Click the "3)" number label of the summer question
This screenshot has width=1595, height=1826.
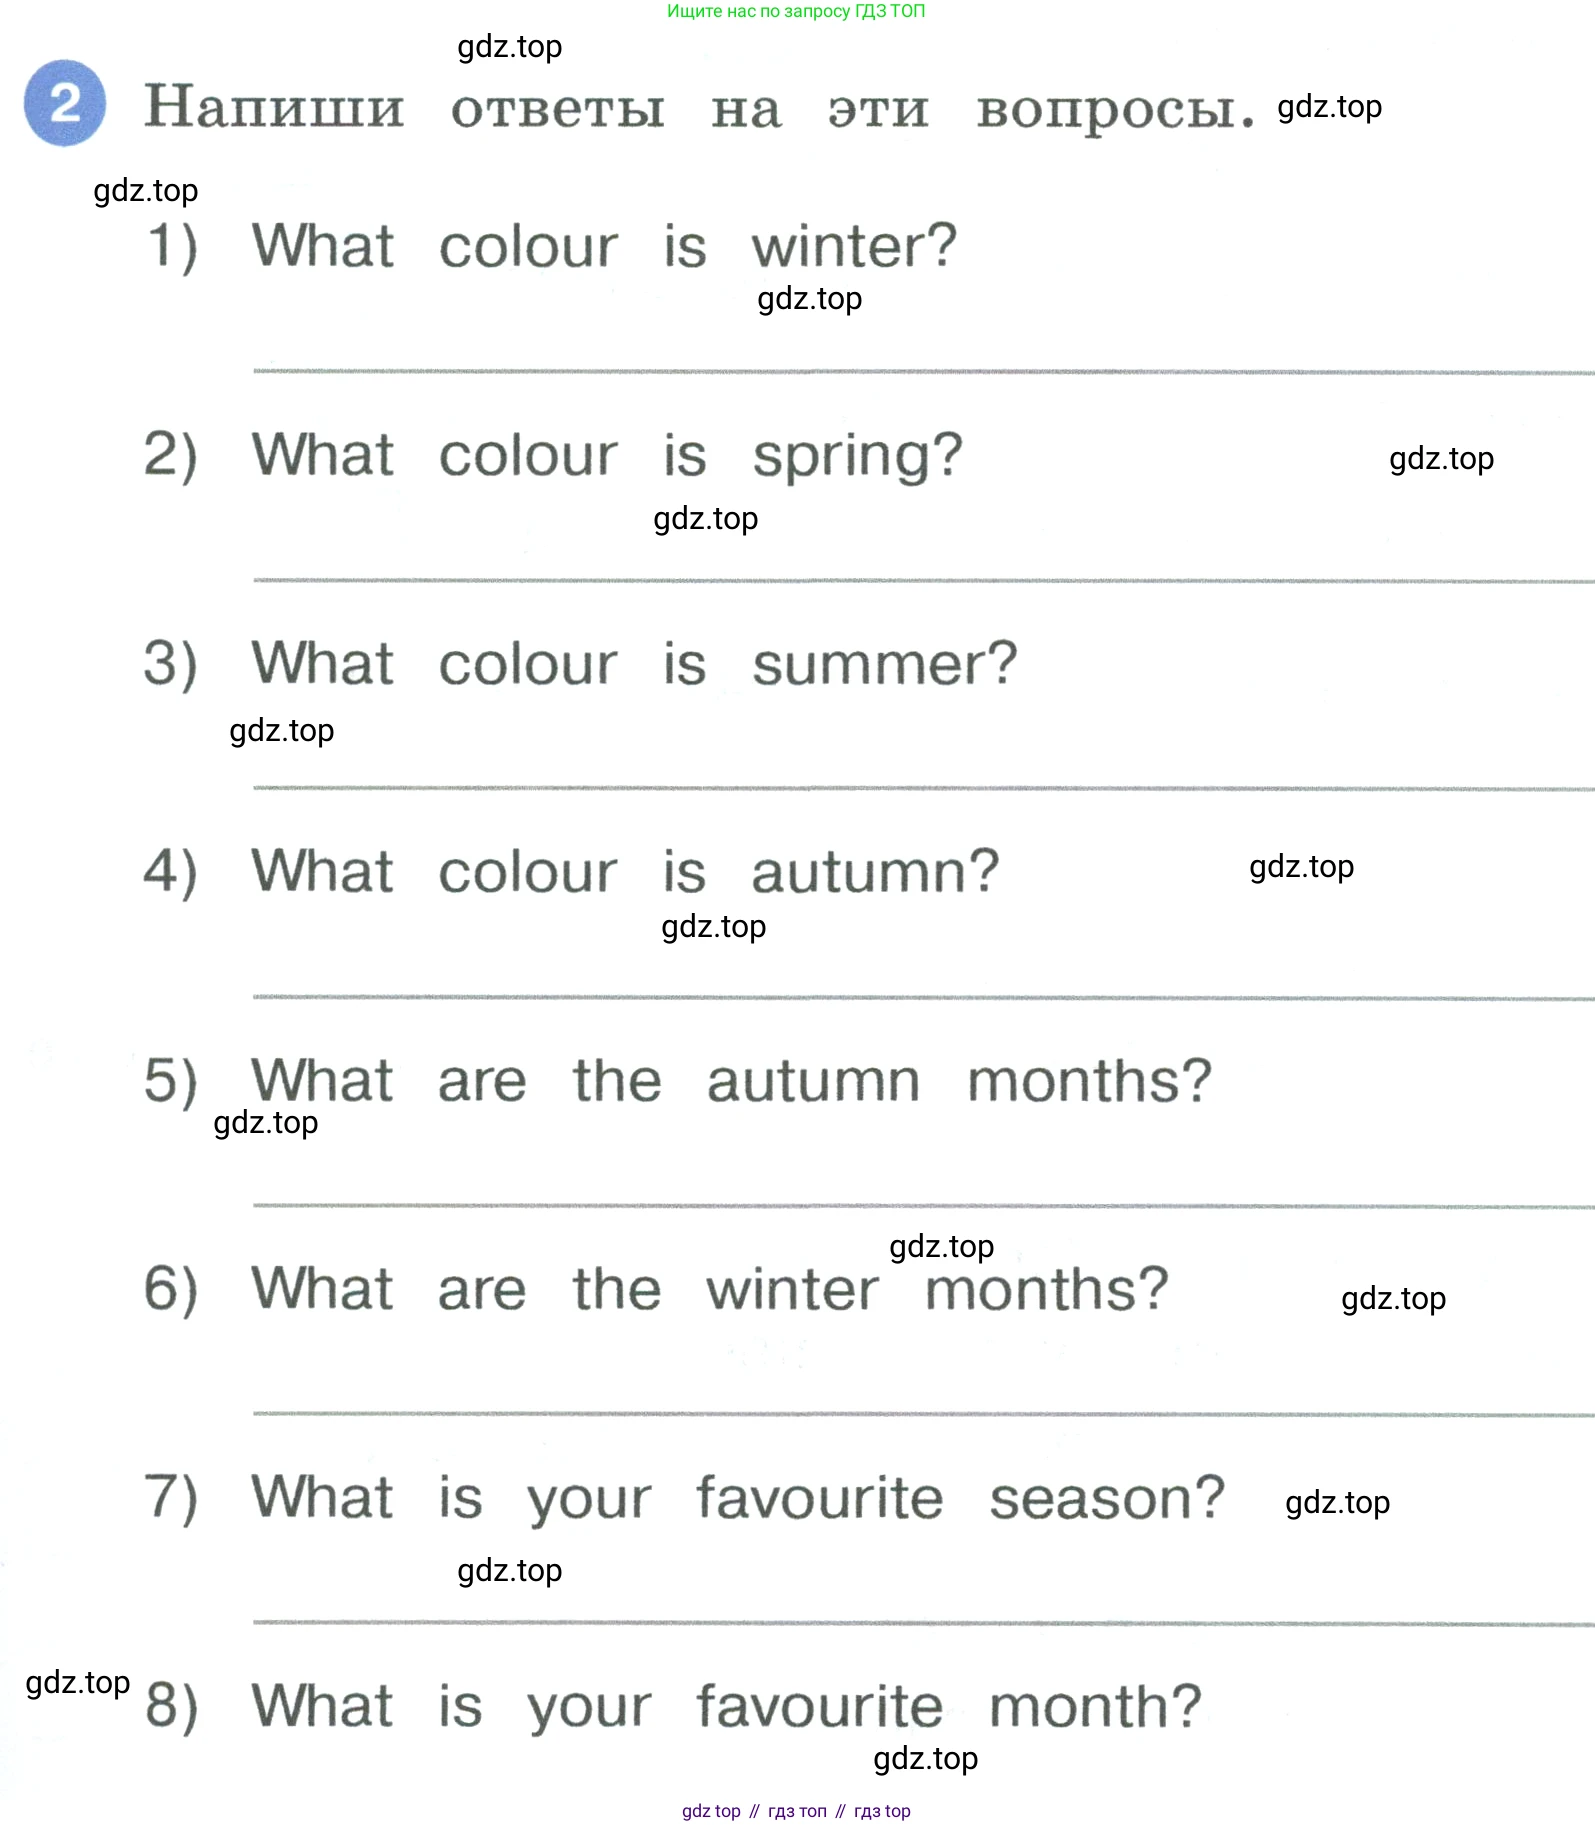coord(171,664)
